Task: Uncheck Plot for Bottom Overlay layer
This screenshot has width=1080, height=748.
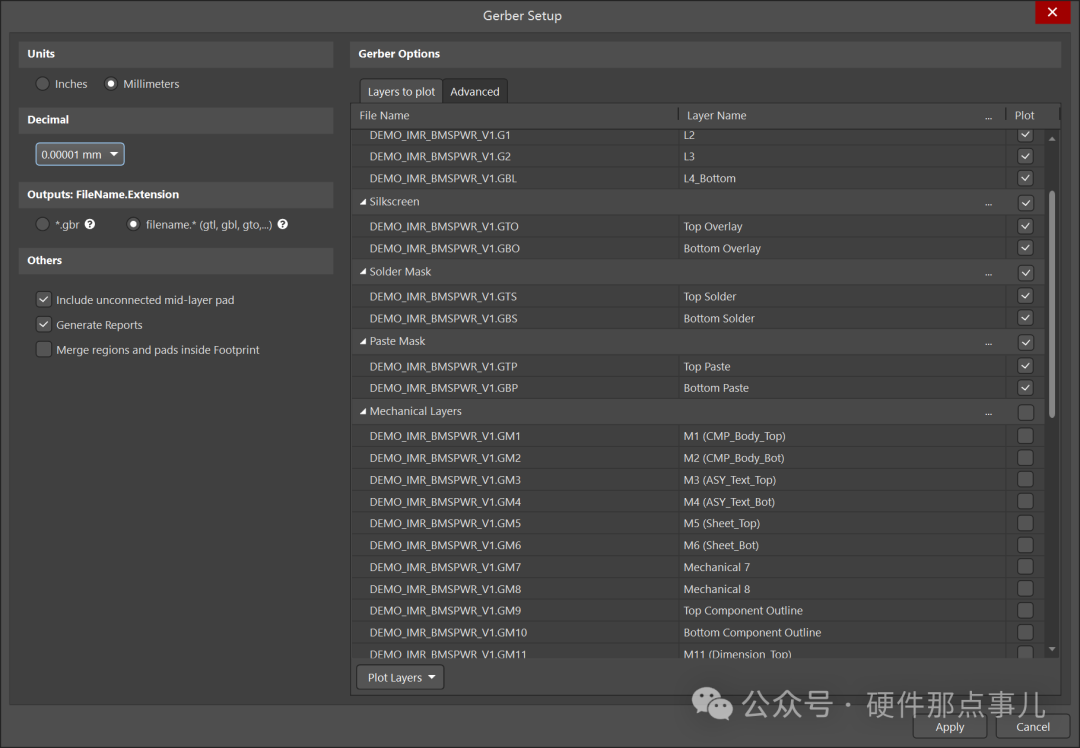Action: 1025,248
